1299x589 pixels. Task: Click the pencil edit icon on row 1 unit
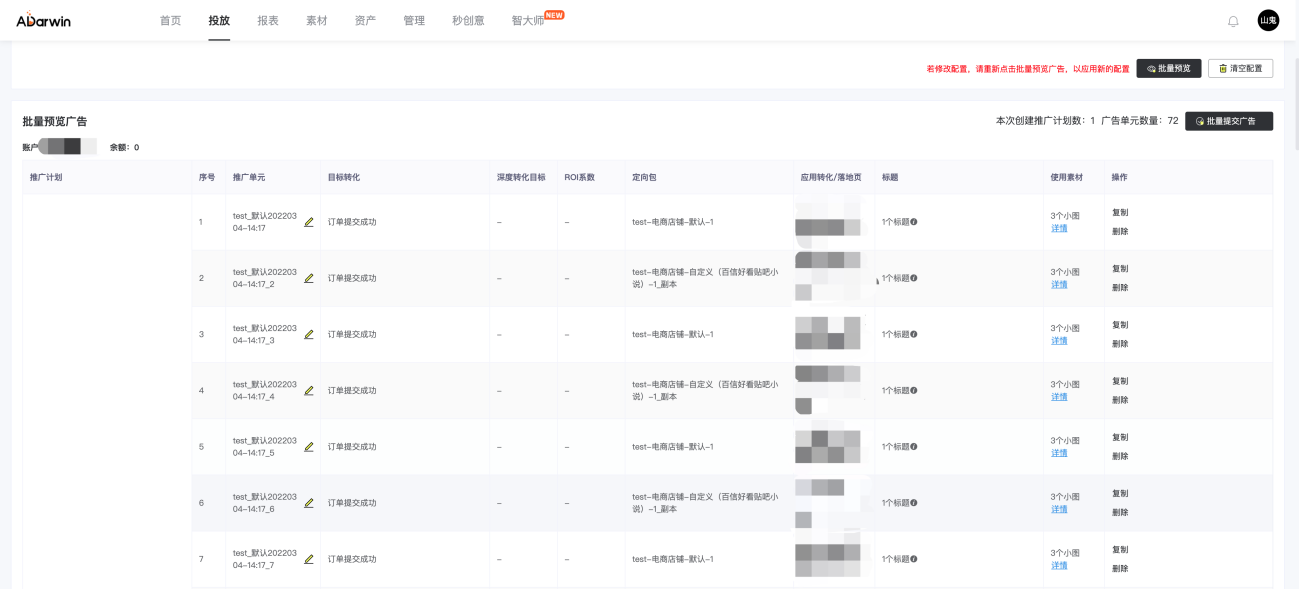point(309,223)
